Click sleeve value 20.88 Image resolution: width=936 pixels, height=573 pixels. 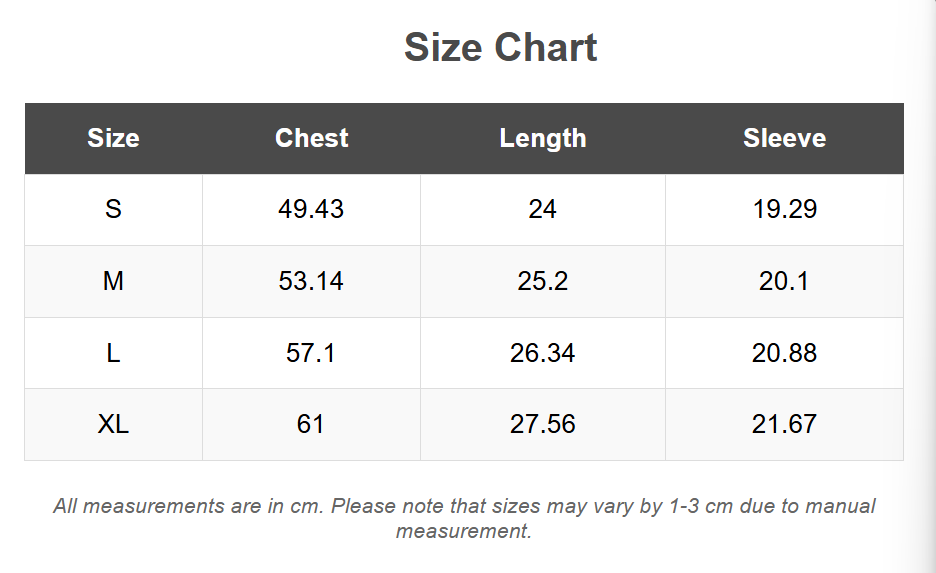point(784,353)
